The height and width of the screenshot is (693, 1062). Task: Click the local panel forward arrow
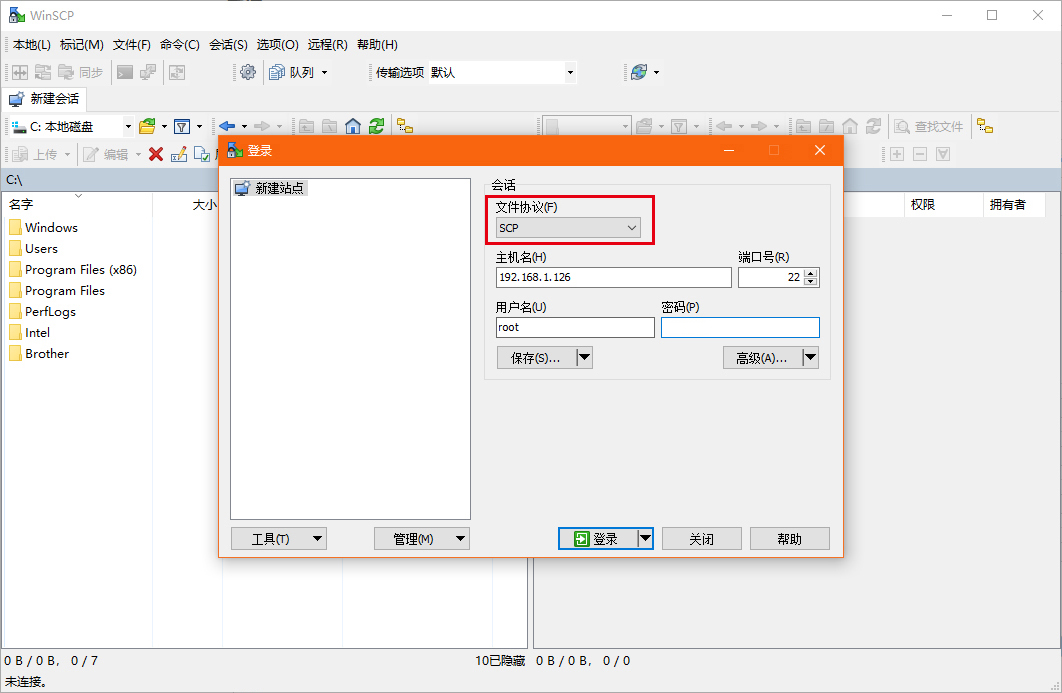261,127
